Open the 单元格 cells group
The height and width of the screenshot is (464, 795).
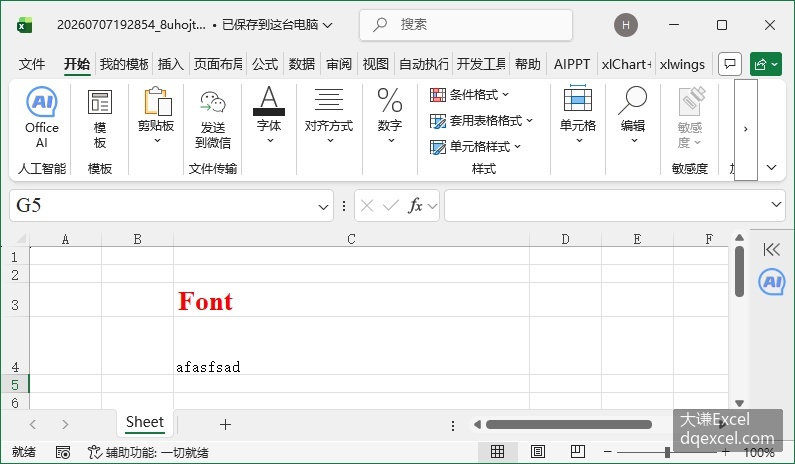[x=577, y=115]
